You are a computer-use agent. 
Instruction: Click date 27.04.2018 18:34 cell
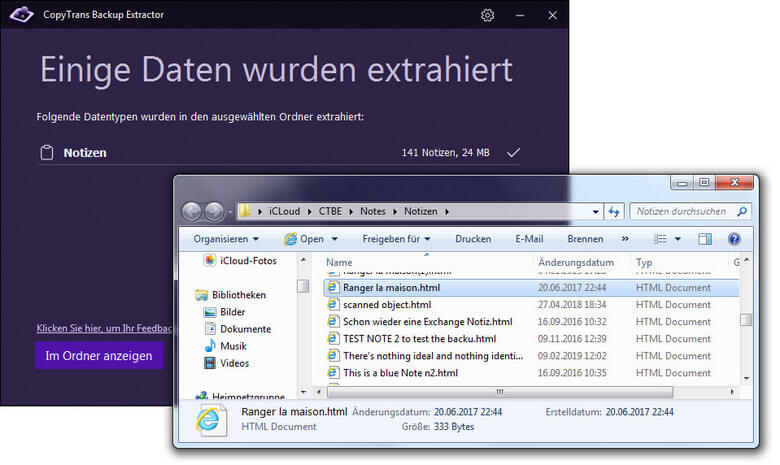[x=572, y=304]
